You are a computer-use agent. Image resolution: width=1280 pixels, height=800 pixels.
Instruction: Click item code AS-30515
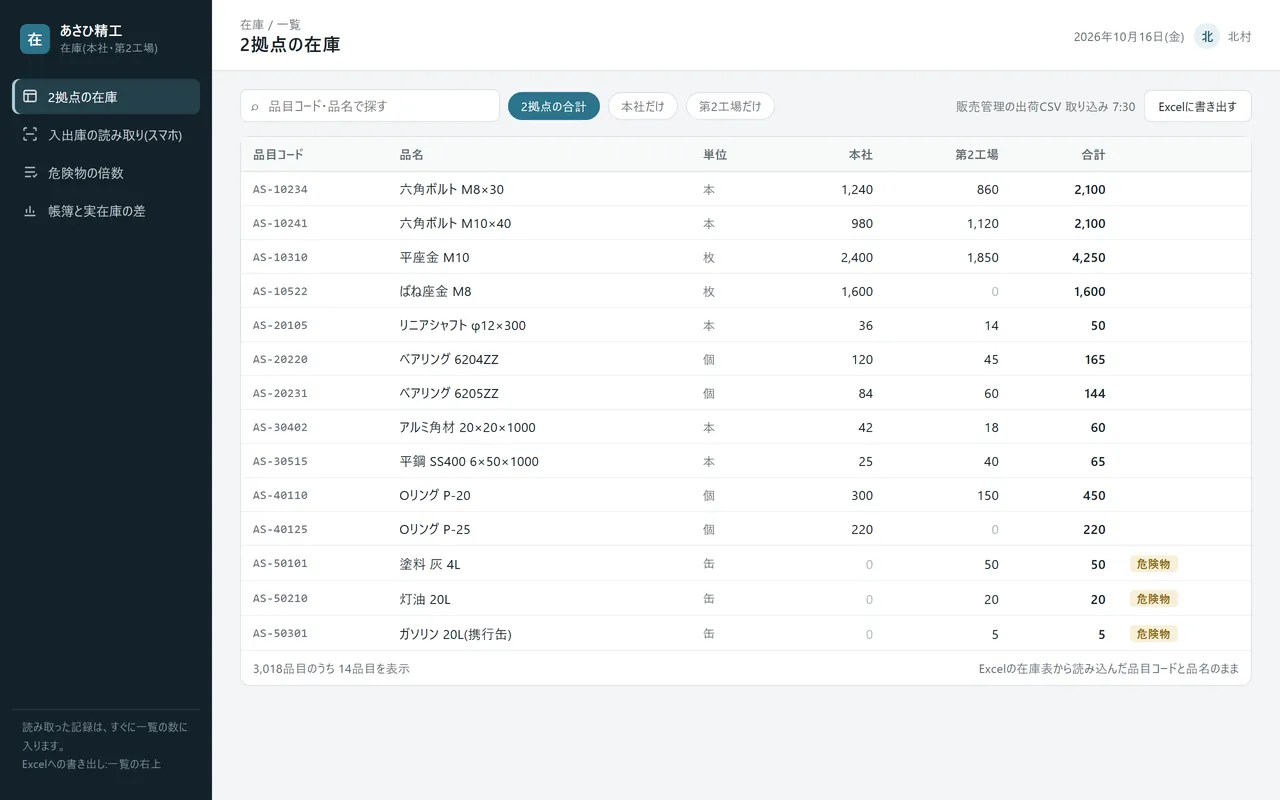(x=280, y=461)
